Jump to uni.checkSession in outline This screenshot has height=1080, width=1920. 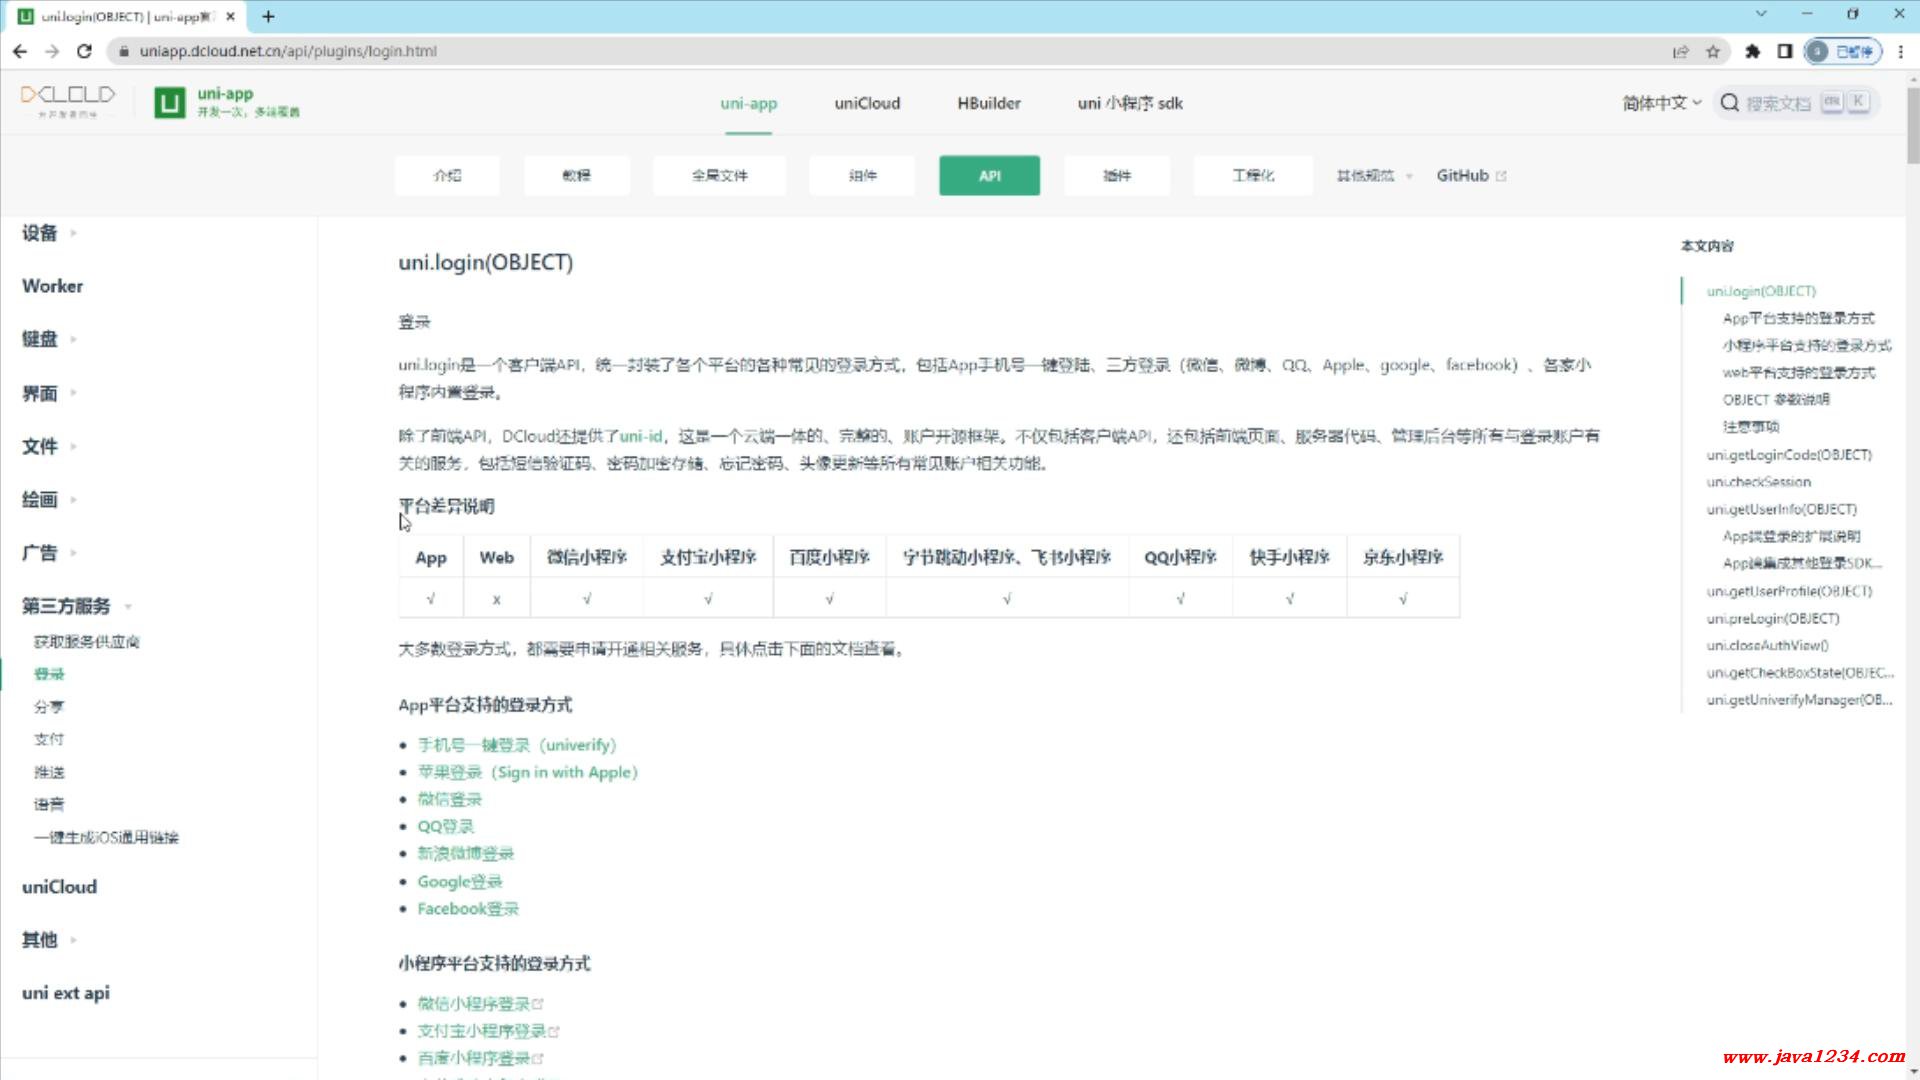pos(1758,482)
